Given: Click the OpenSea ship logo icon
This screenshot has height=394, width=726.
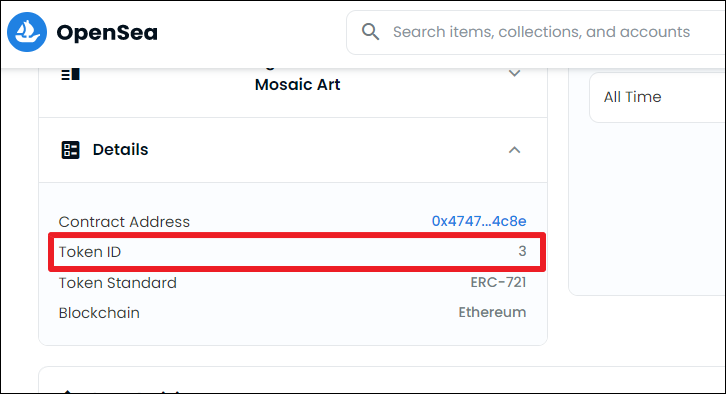Looking at the screenshot, I should click(x=27, y=32).
